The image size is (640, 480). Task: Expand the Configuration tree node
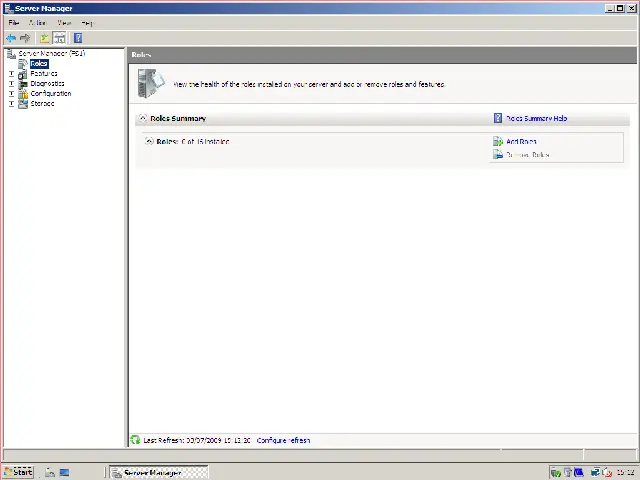(x=11, y=94)
